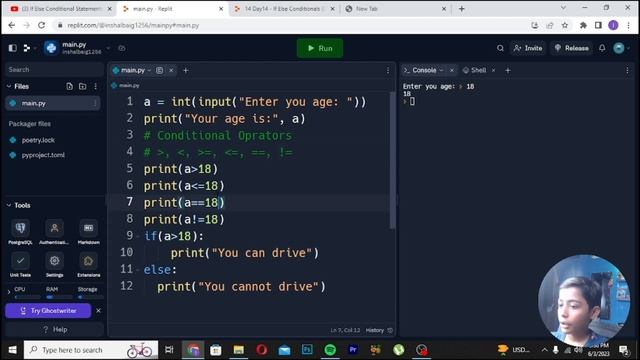
Task: Open poetry.lock file
Action: (38, 140)
